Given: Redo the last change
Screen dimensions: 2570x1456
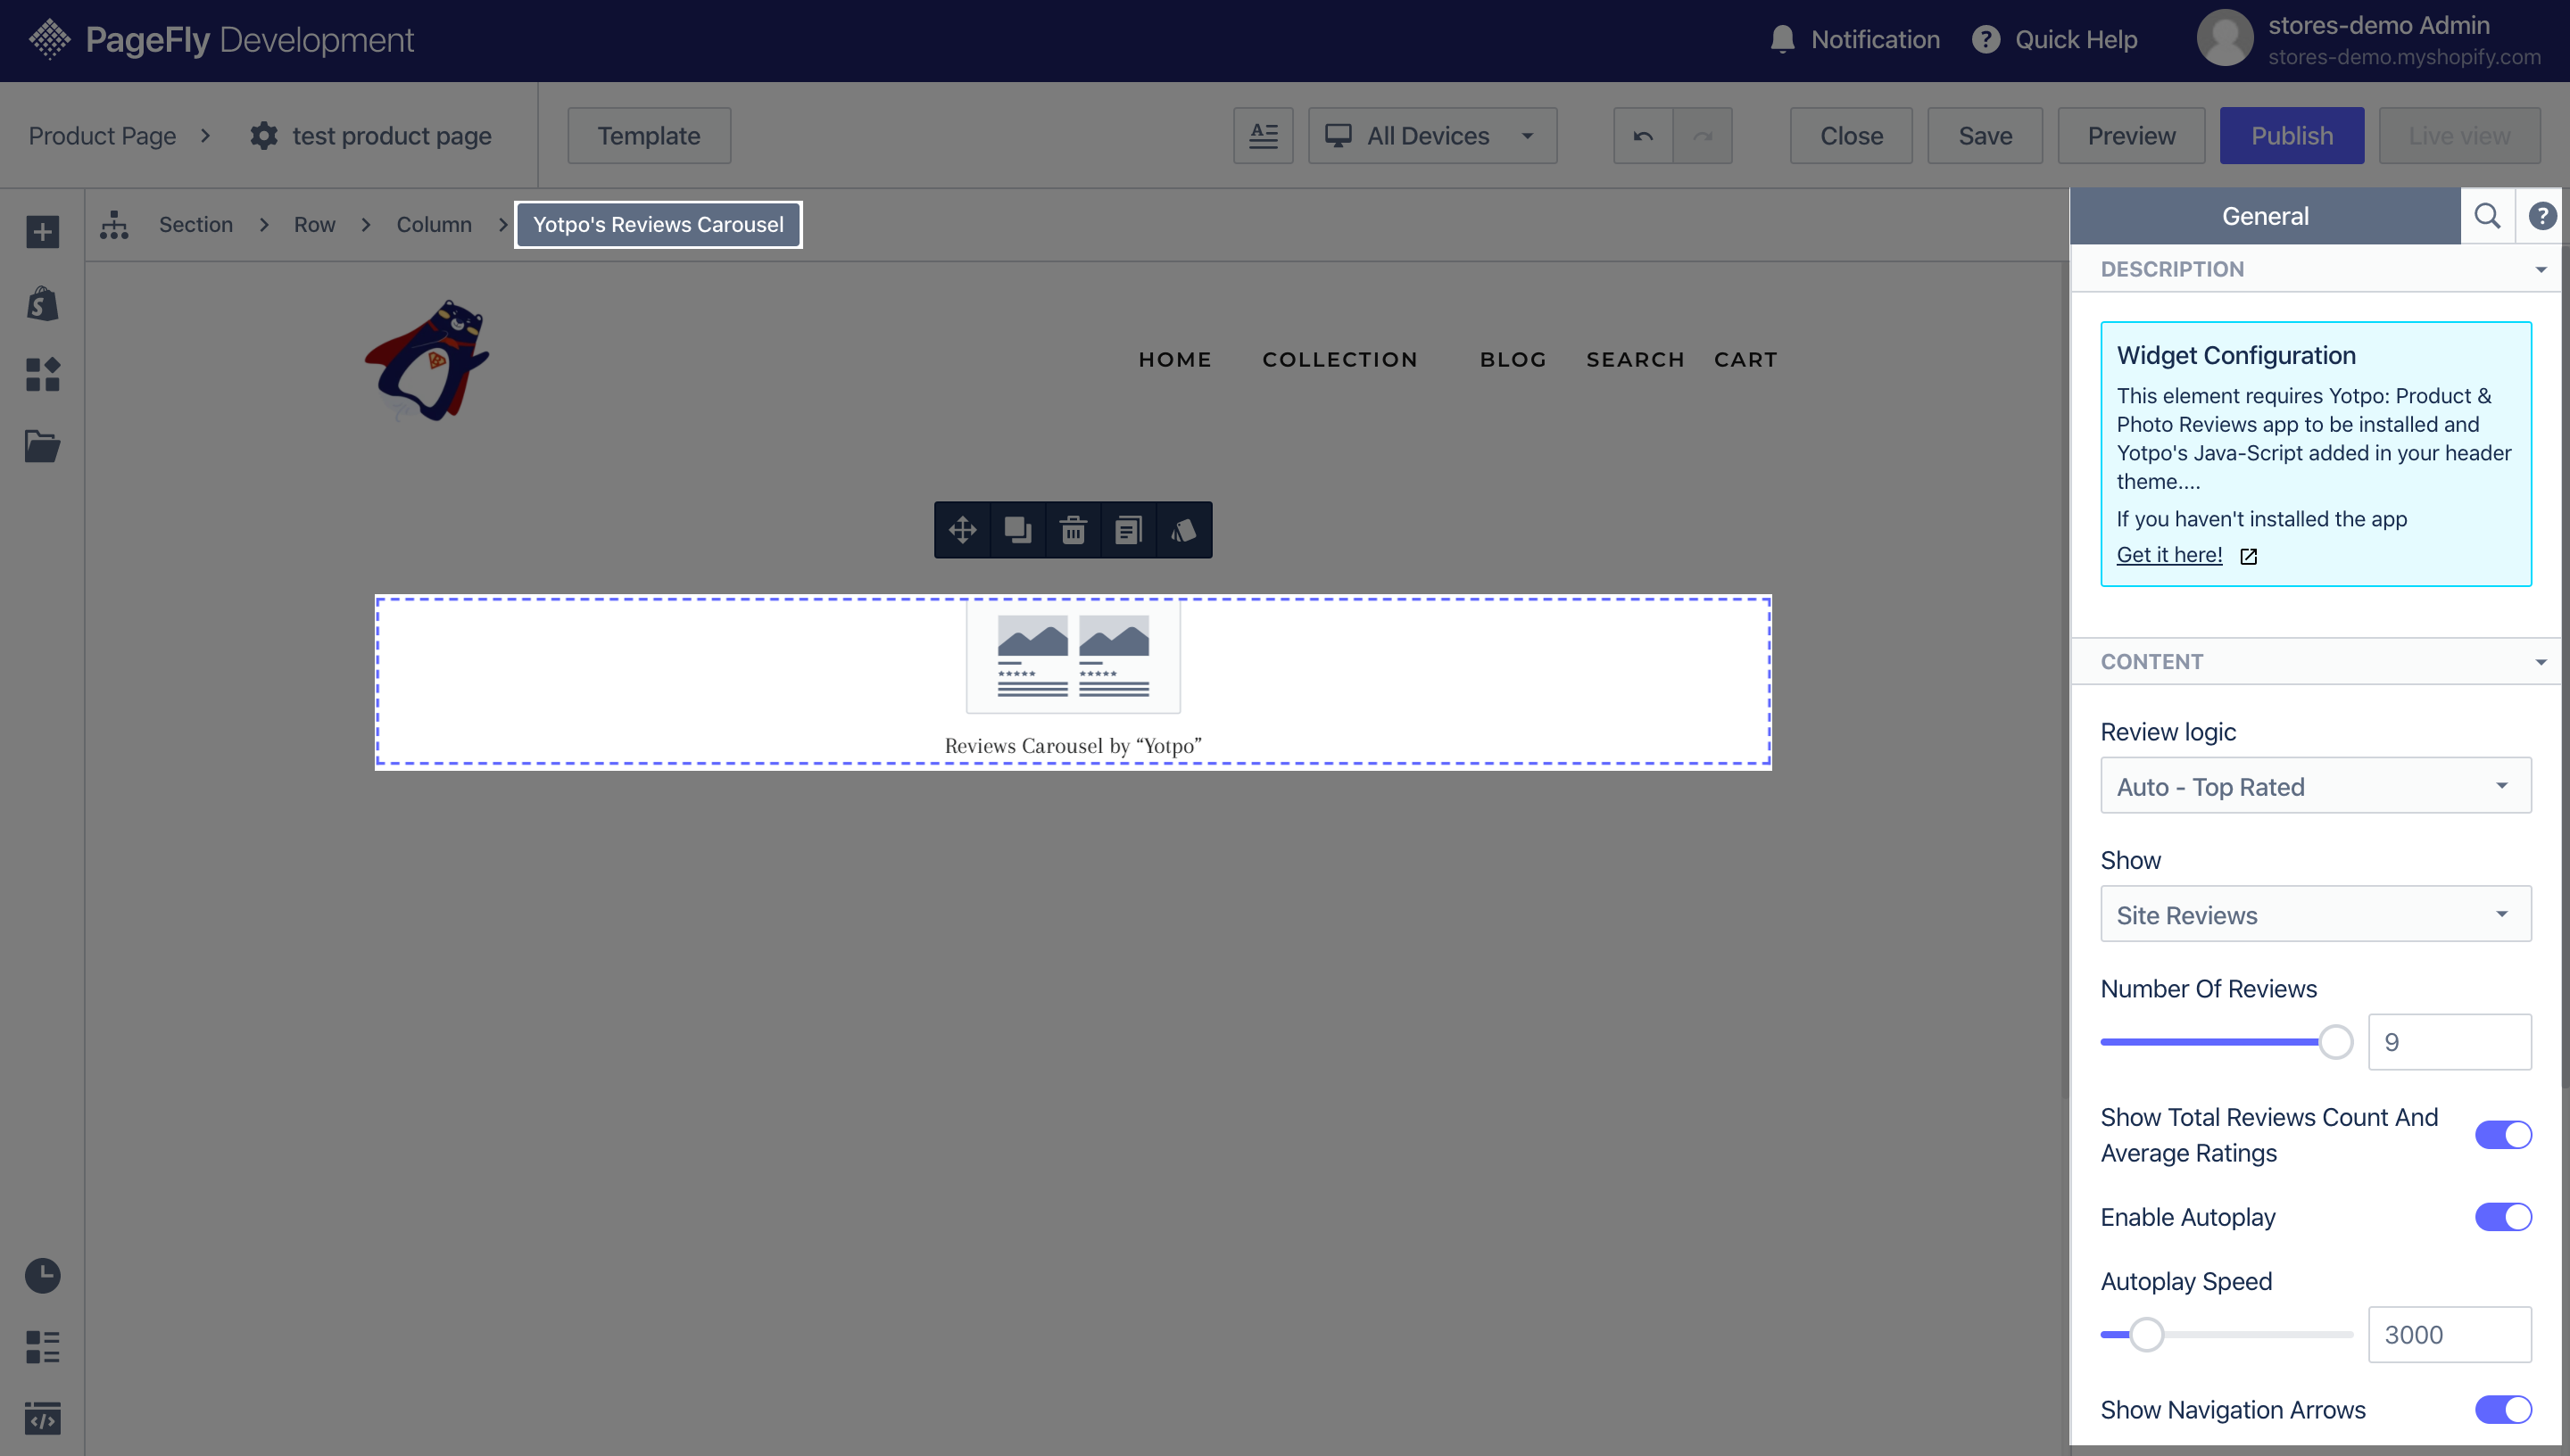Looking at the screenshot, I should [x=1702, y=135].
